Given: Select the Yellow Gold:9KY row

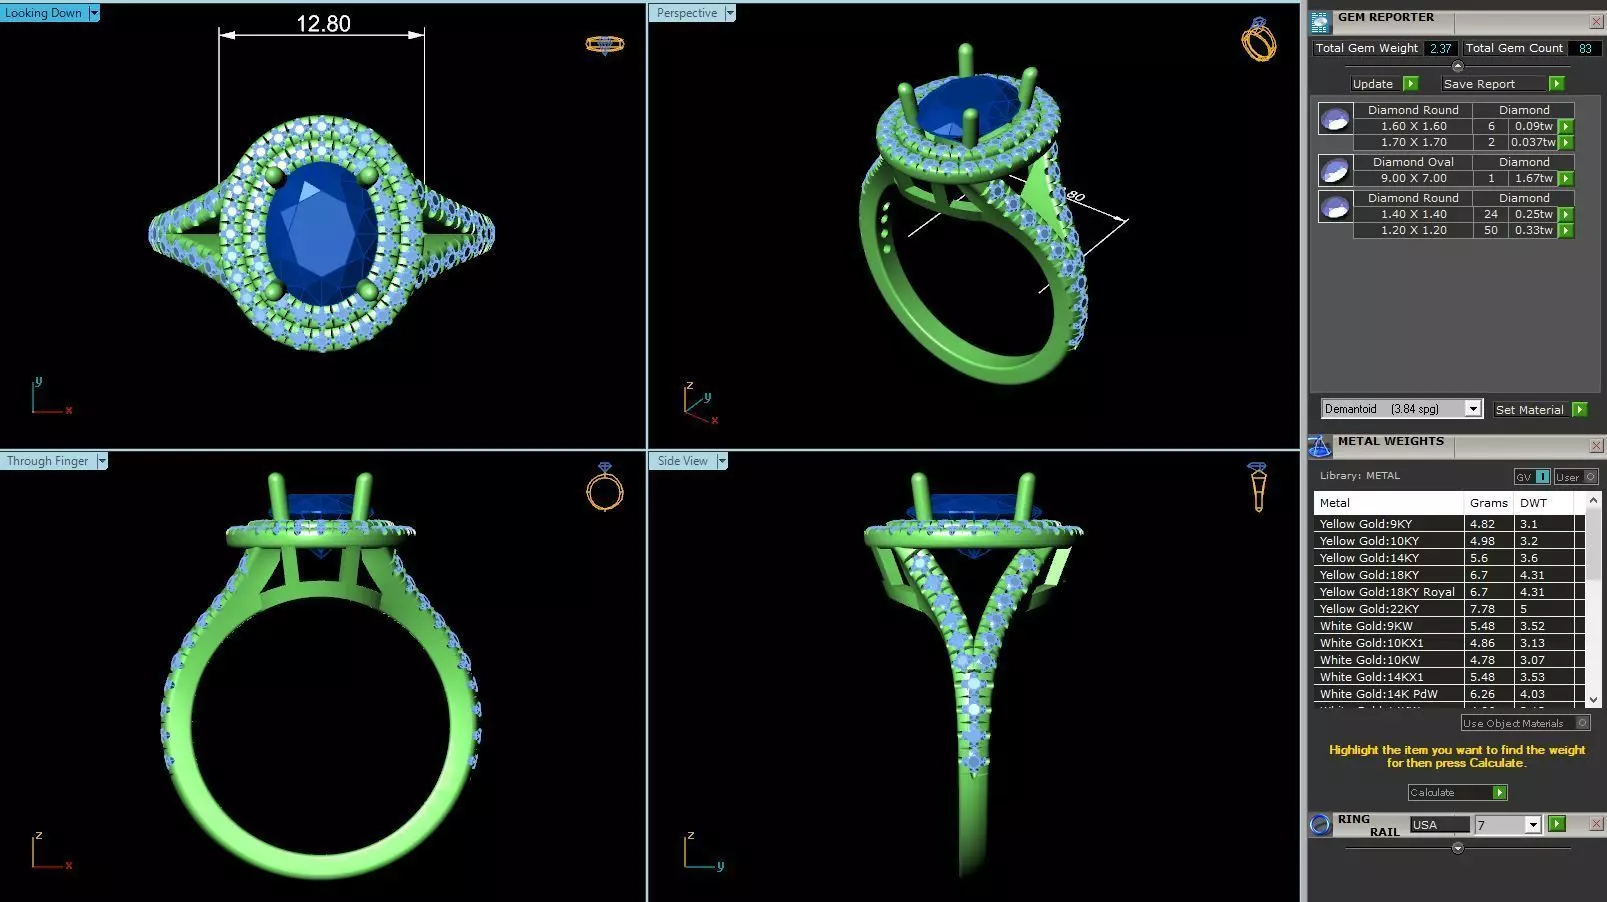Looking at the screenshot, I should 1449,524.
